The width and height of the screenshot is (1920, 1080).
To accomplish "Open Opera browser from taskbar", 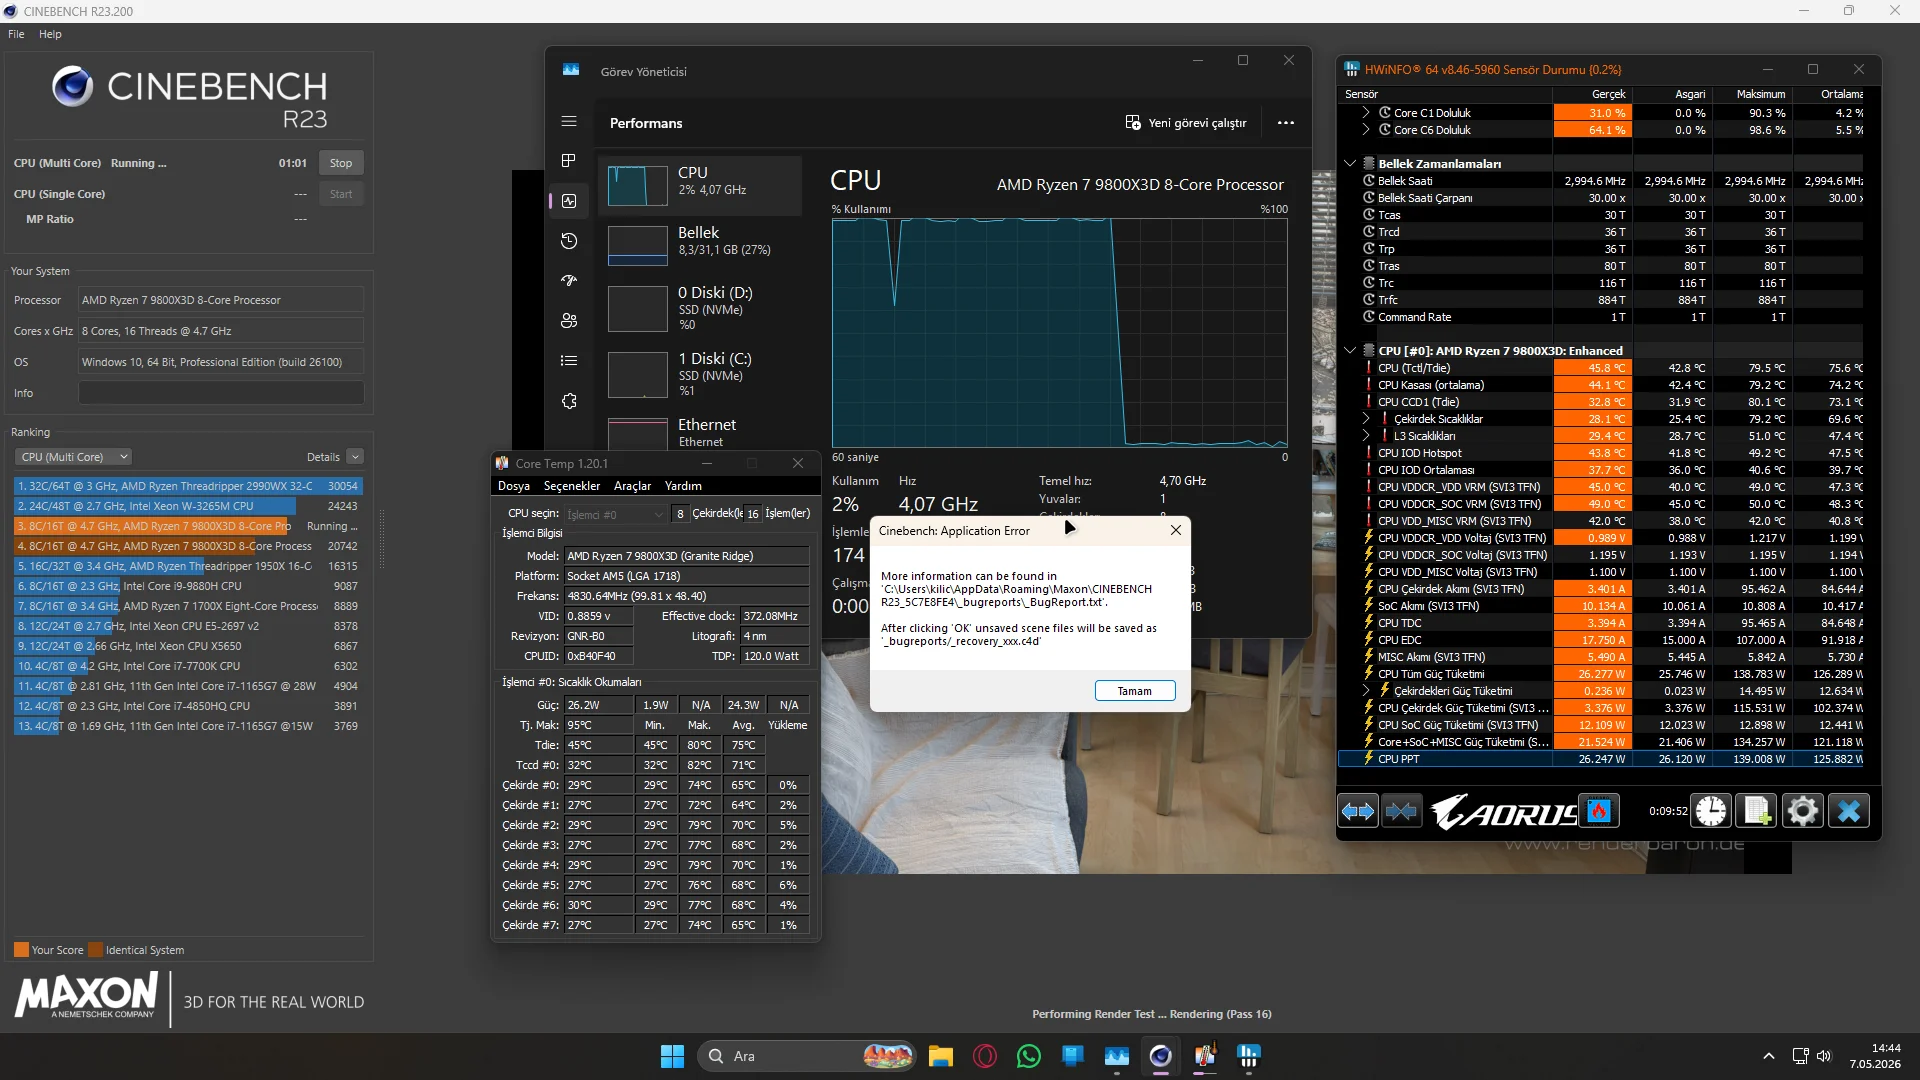I will point(985,1056).
